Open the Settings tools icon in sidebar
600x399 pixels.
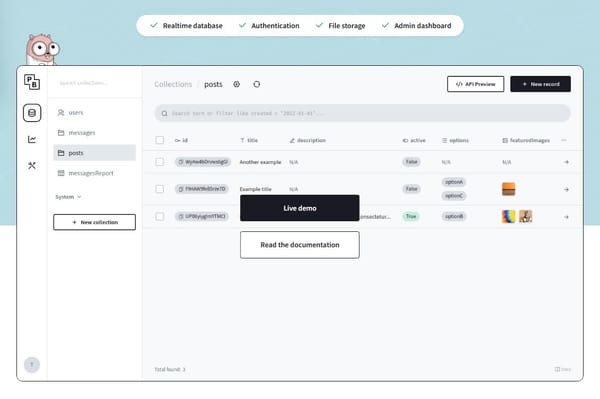pyautogui.click(x=32, y=165)
